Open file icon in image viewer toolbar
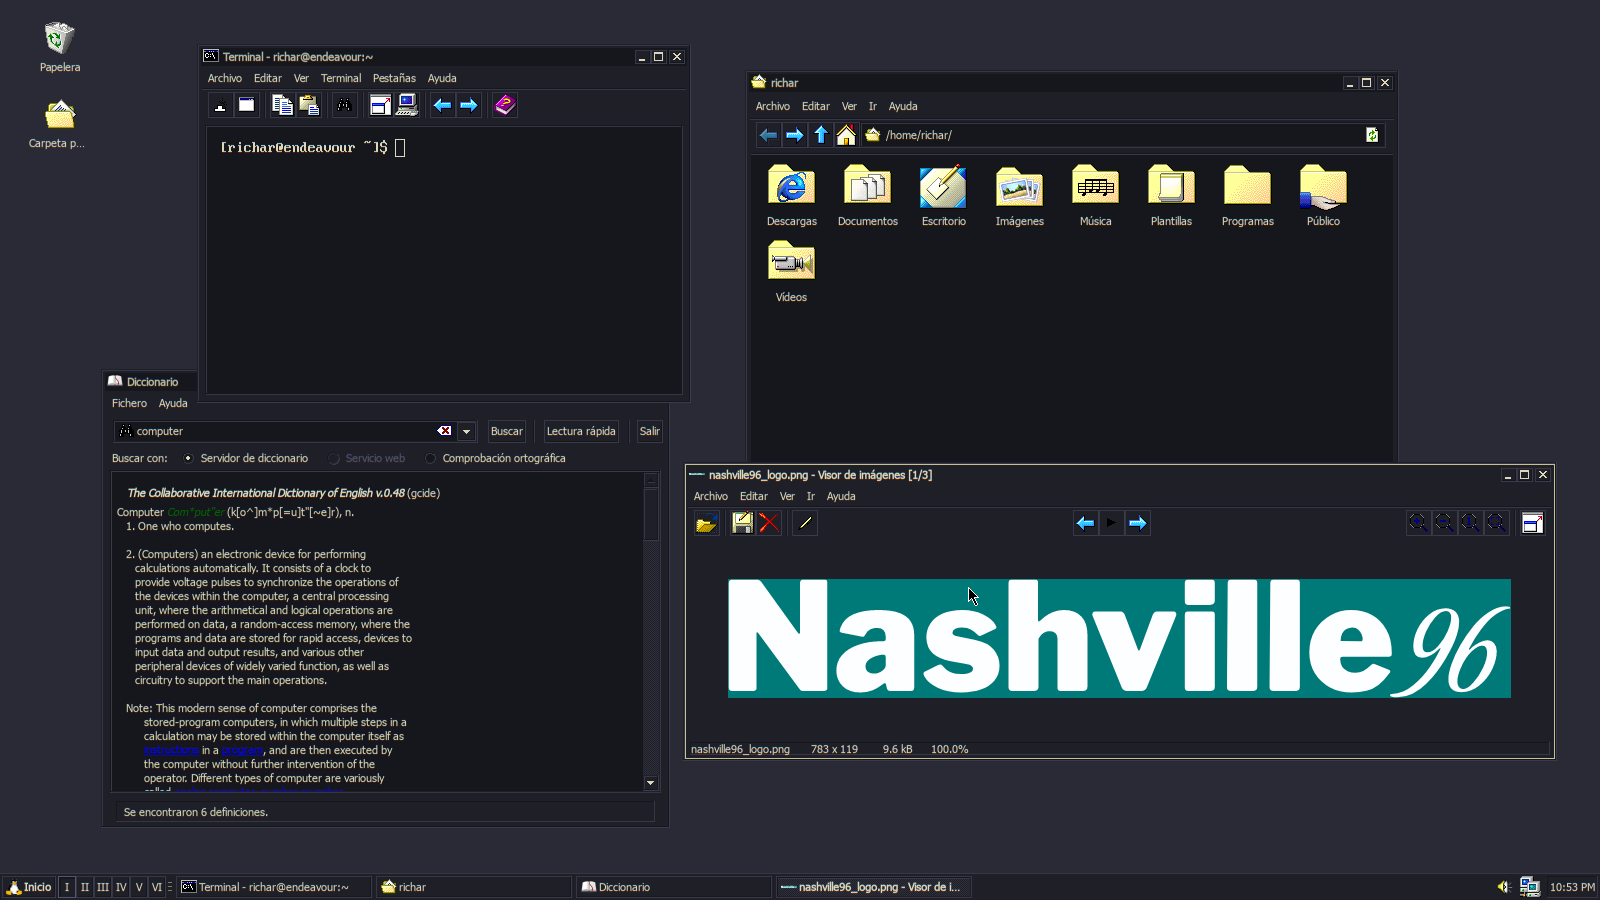1600x900 pixels. click(x=706, y=523)
